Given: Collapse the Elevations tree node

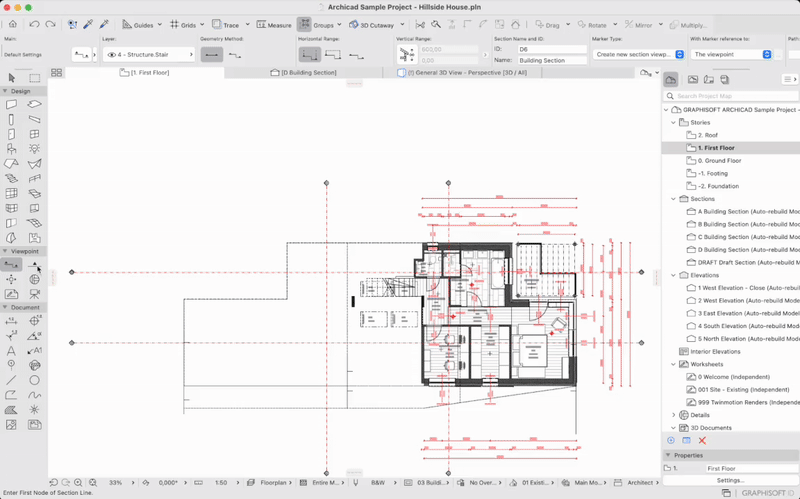Looking at the screenshot, I should (673, 276).
